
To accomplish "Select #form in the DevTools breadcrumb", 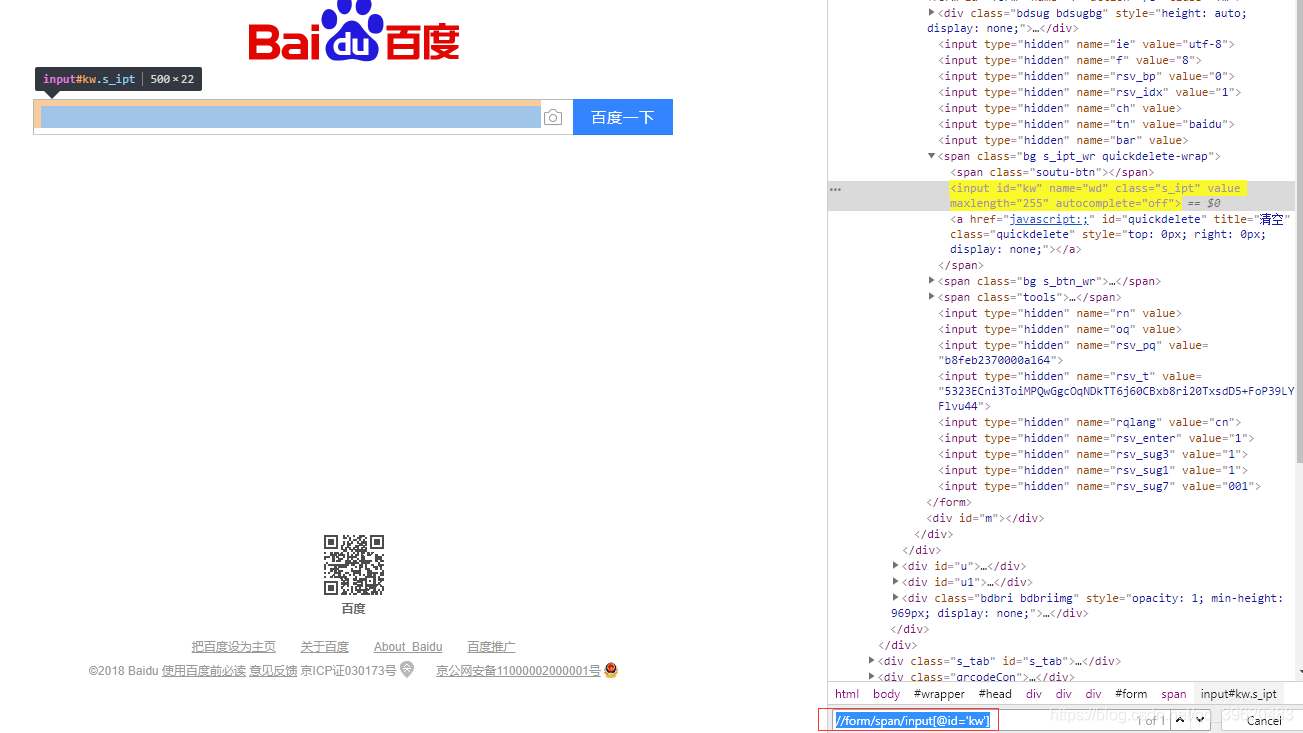I will pyautogui.click(x=1131, y=694).
